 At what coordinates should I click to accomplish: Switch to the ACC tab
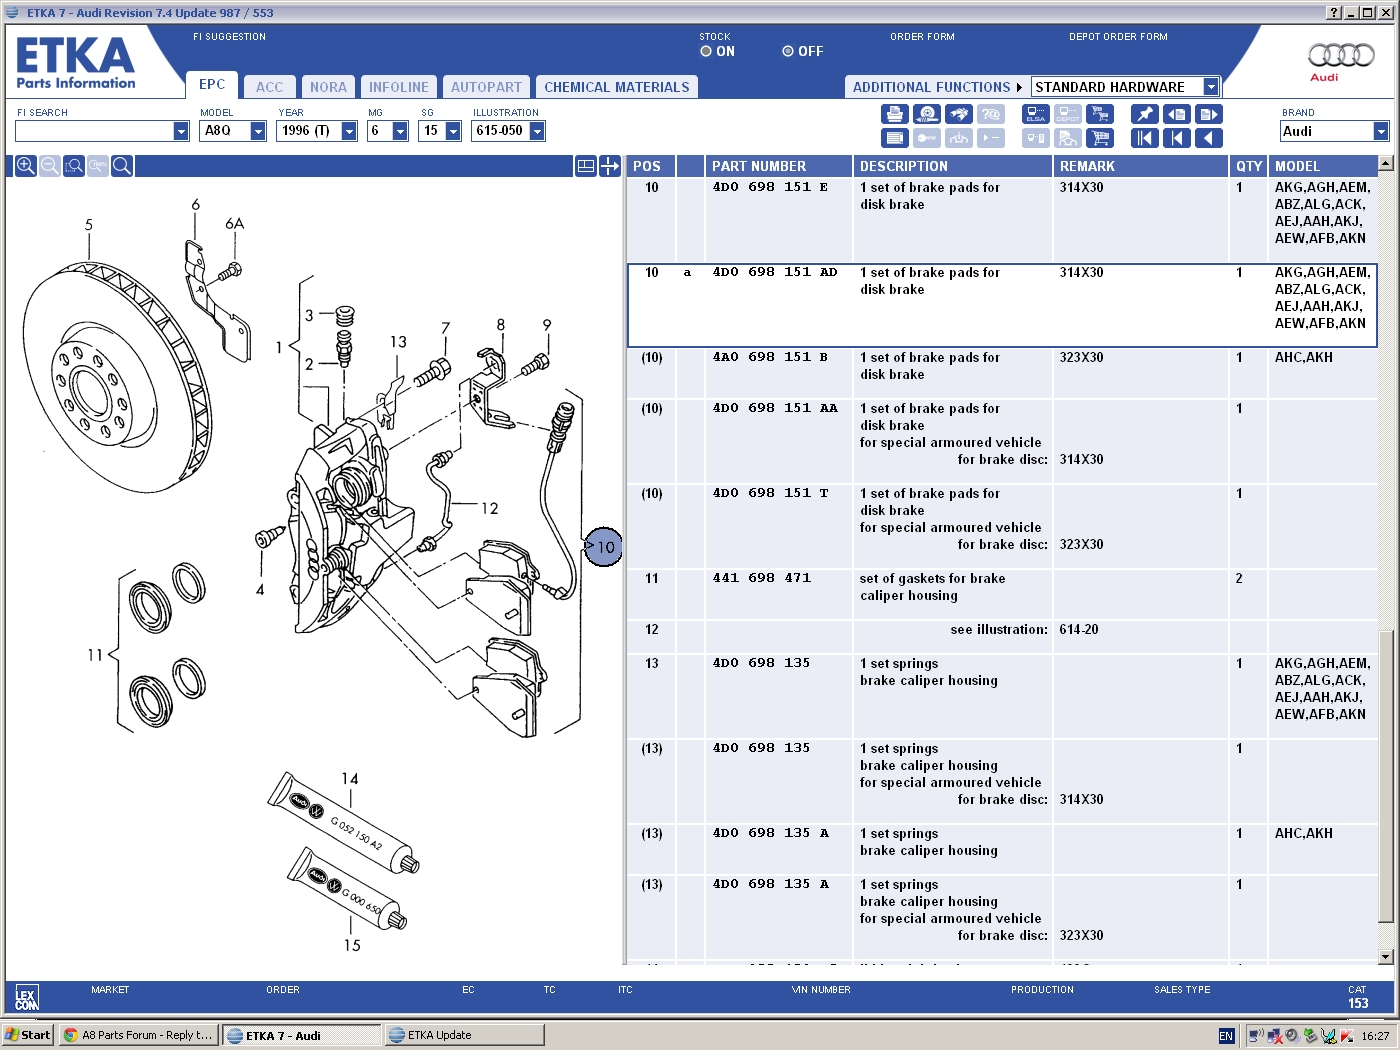pyautogui.click(x=269, y=87)
